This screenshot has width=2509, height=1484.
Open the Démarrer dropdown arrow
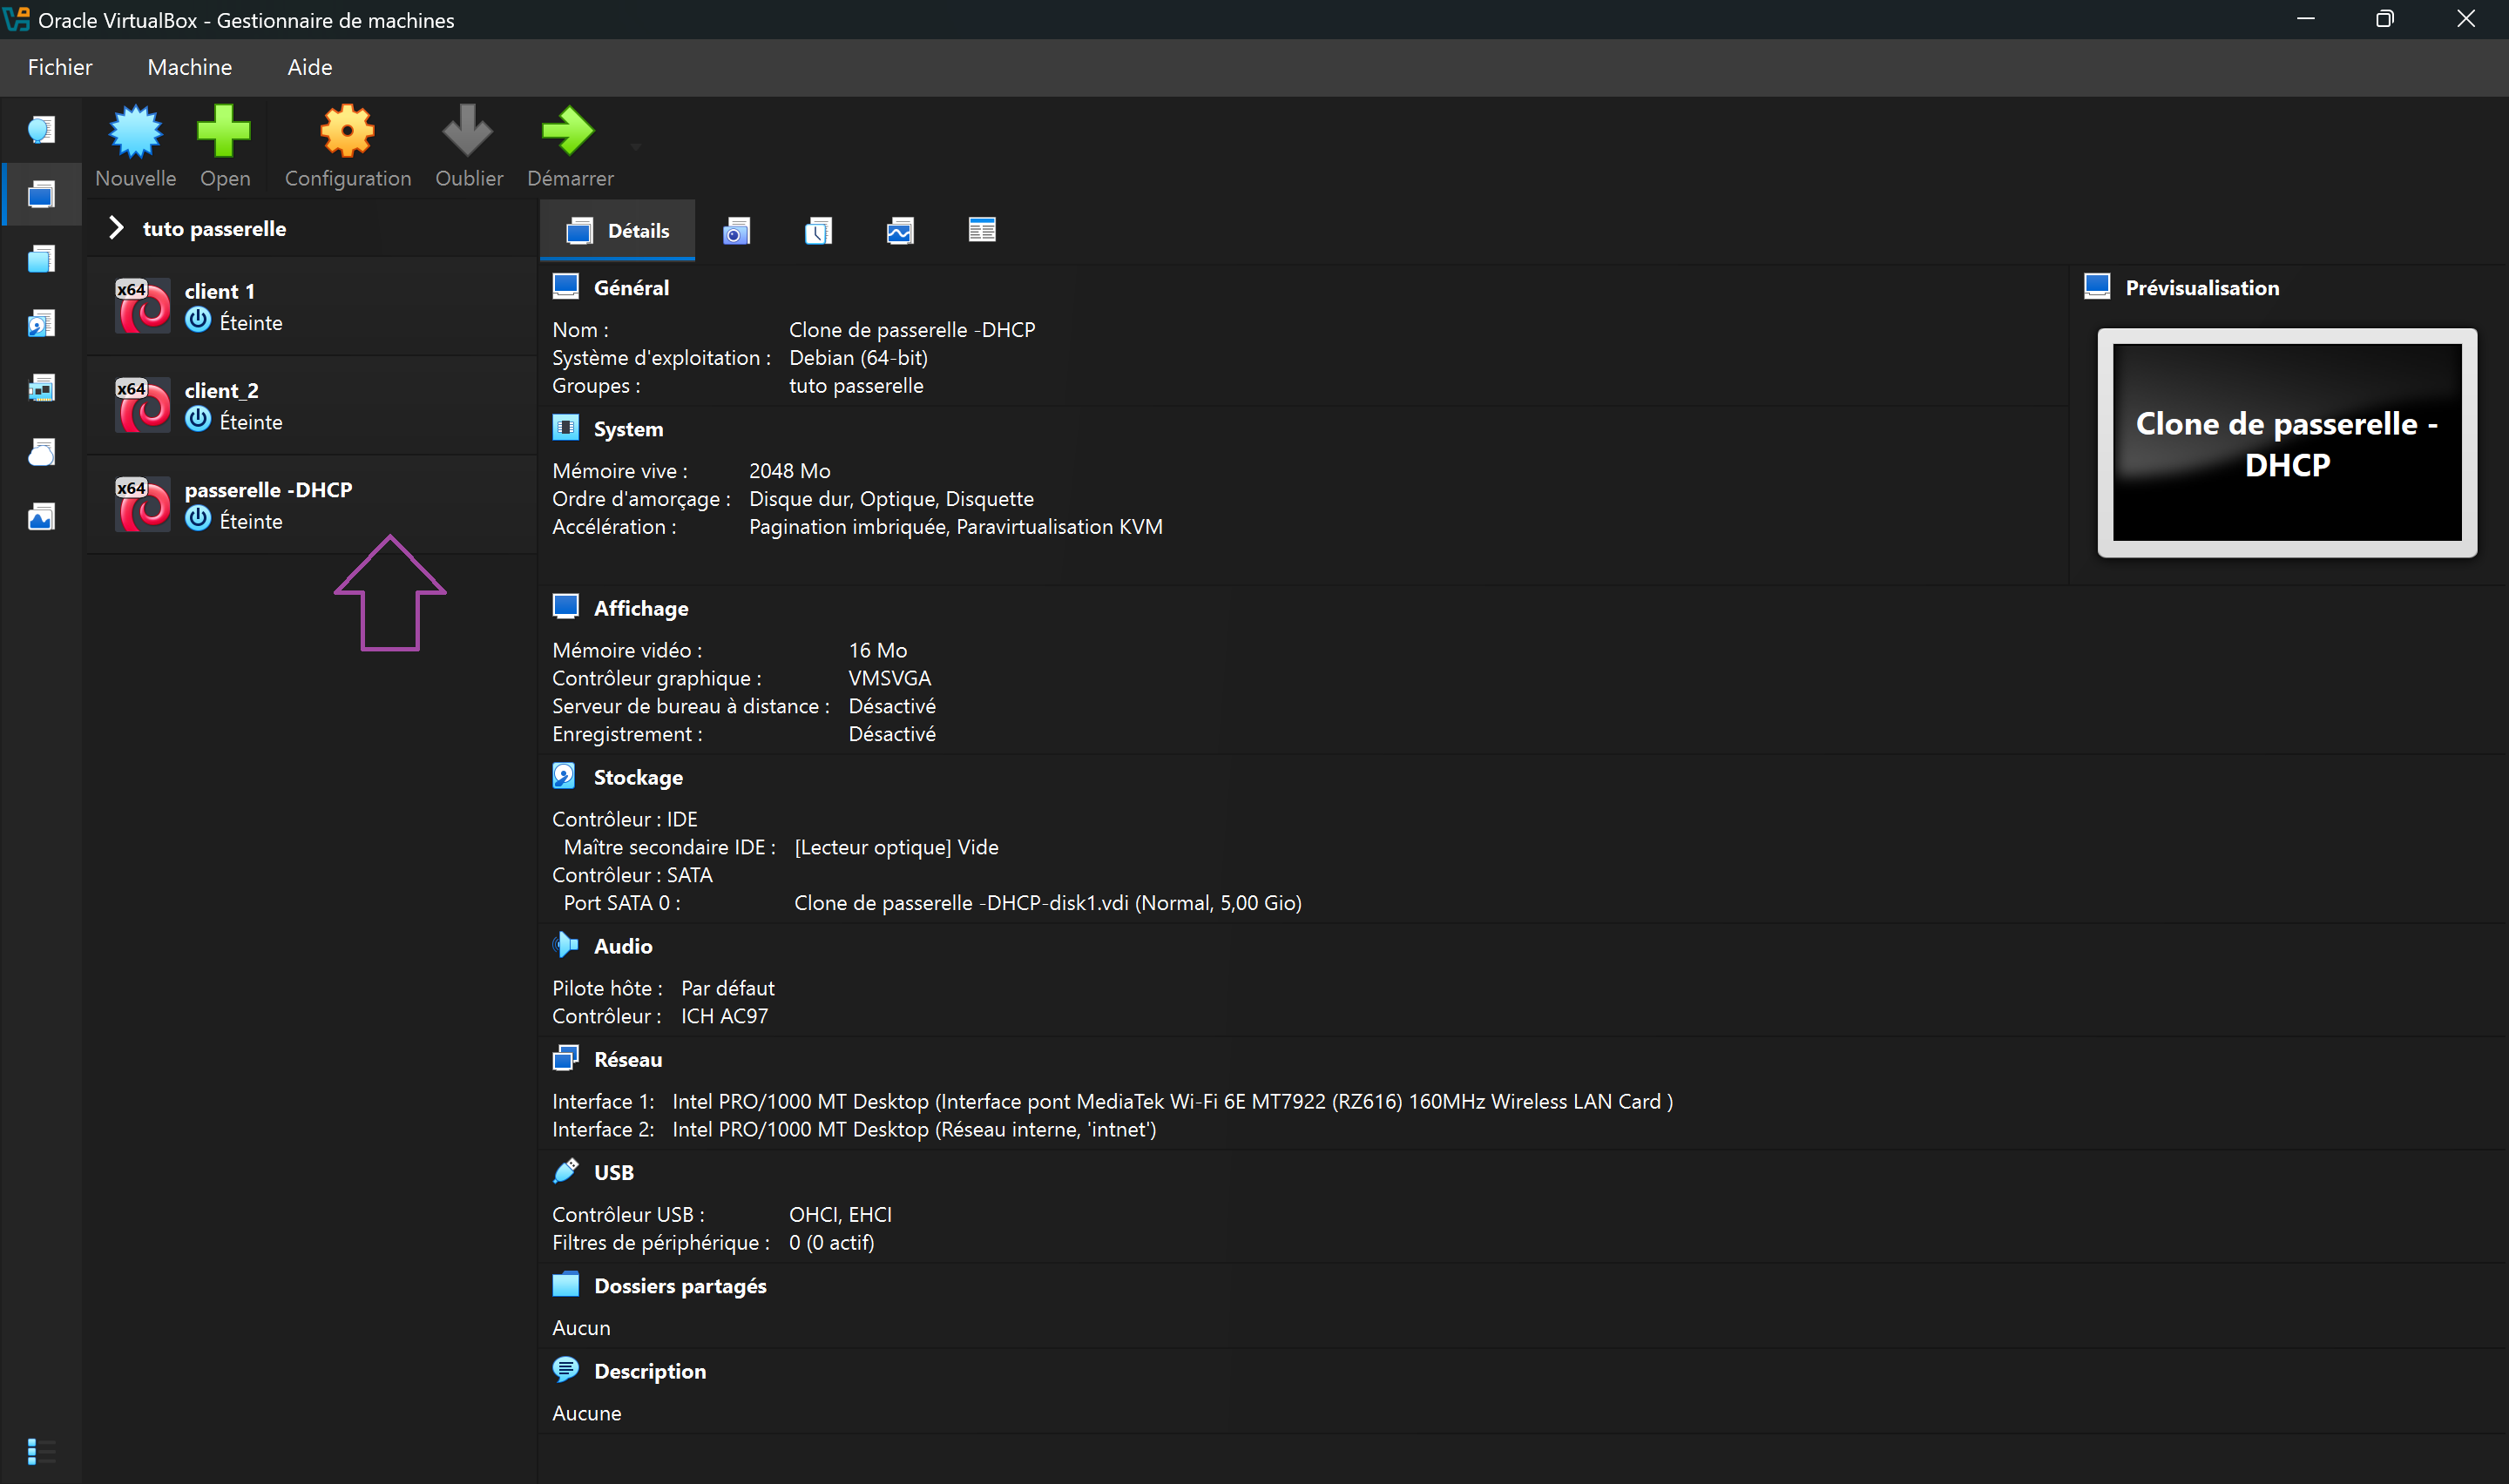point(636,147)
